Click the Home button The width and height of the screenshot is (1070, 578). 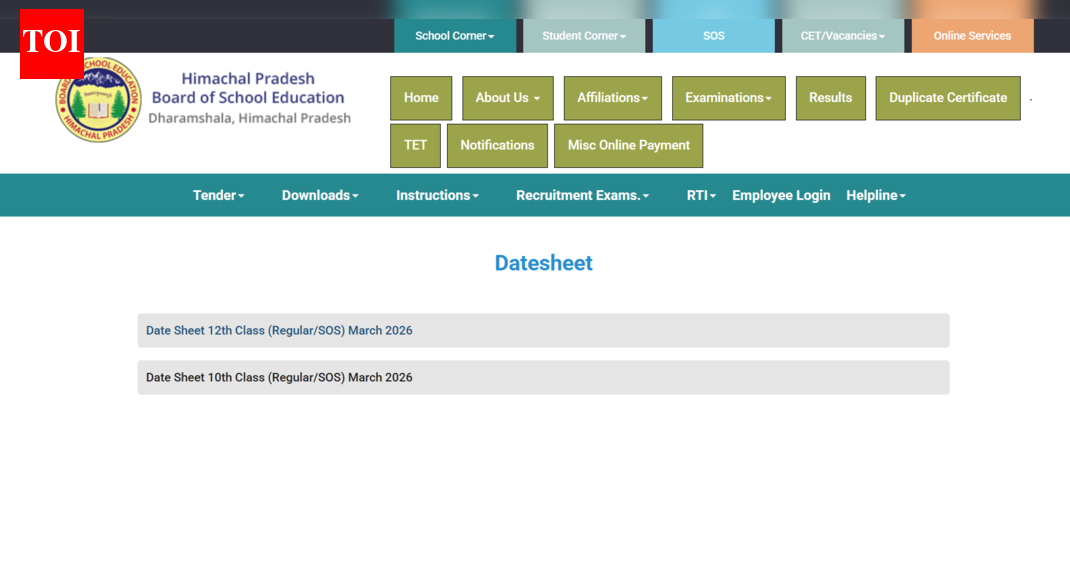click(x=420, y=98)
